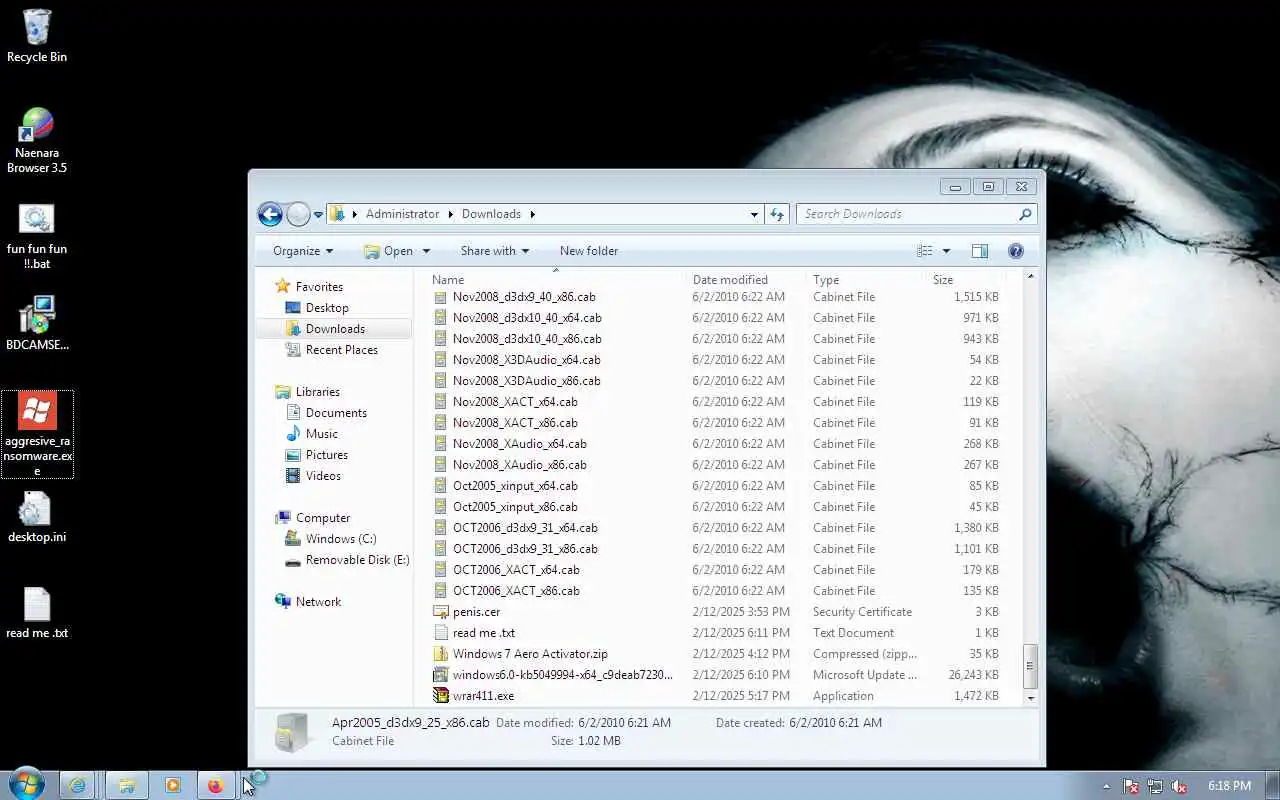Image resolution: width=1280 pixels, height=800 pixels.
Task: Open the Organize dropdown menu
Action: click(303, 251)
